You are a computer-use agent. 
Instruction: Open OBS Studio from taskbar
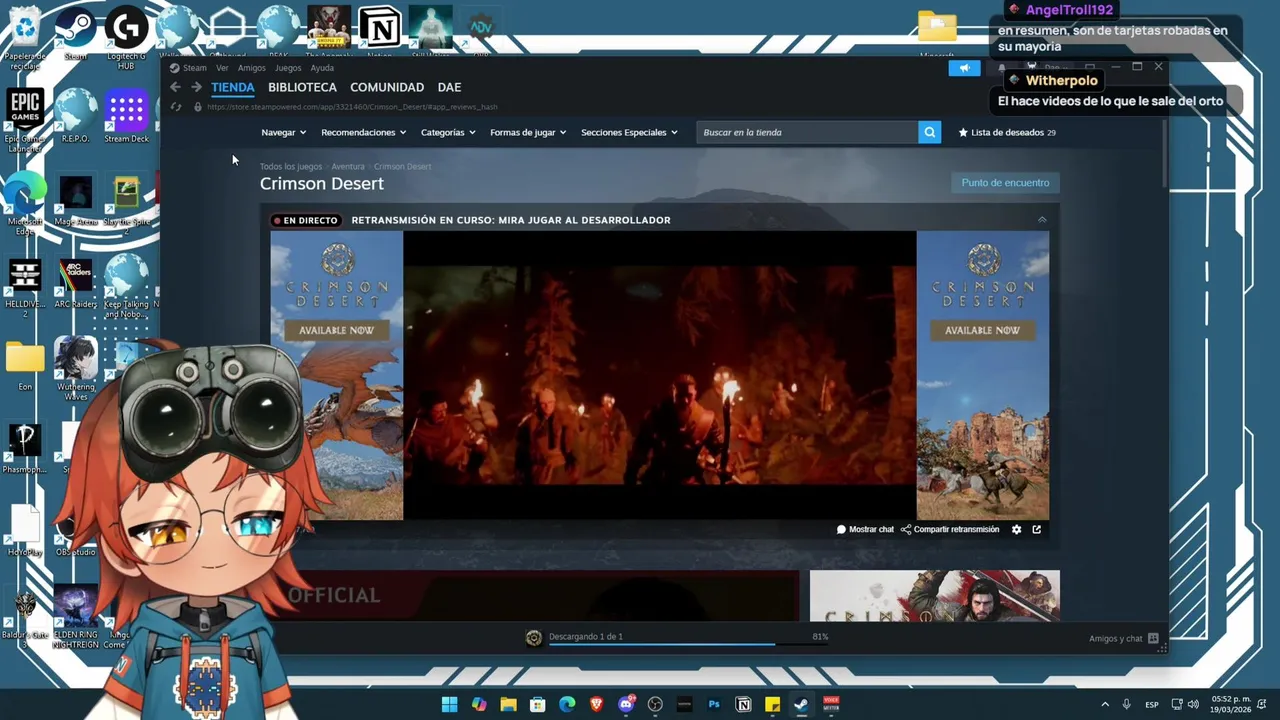[655, 704]
